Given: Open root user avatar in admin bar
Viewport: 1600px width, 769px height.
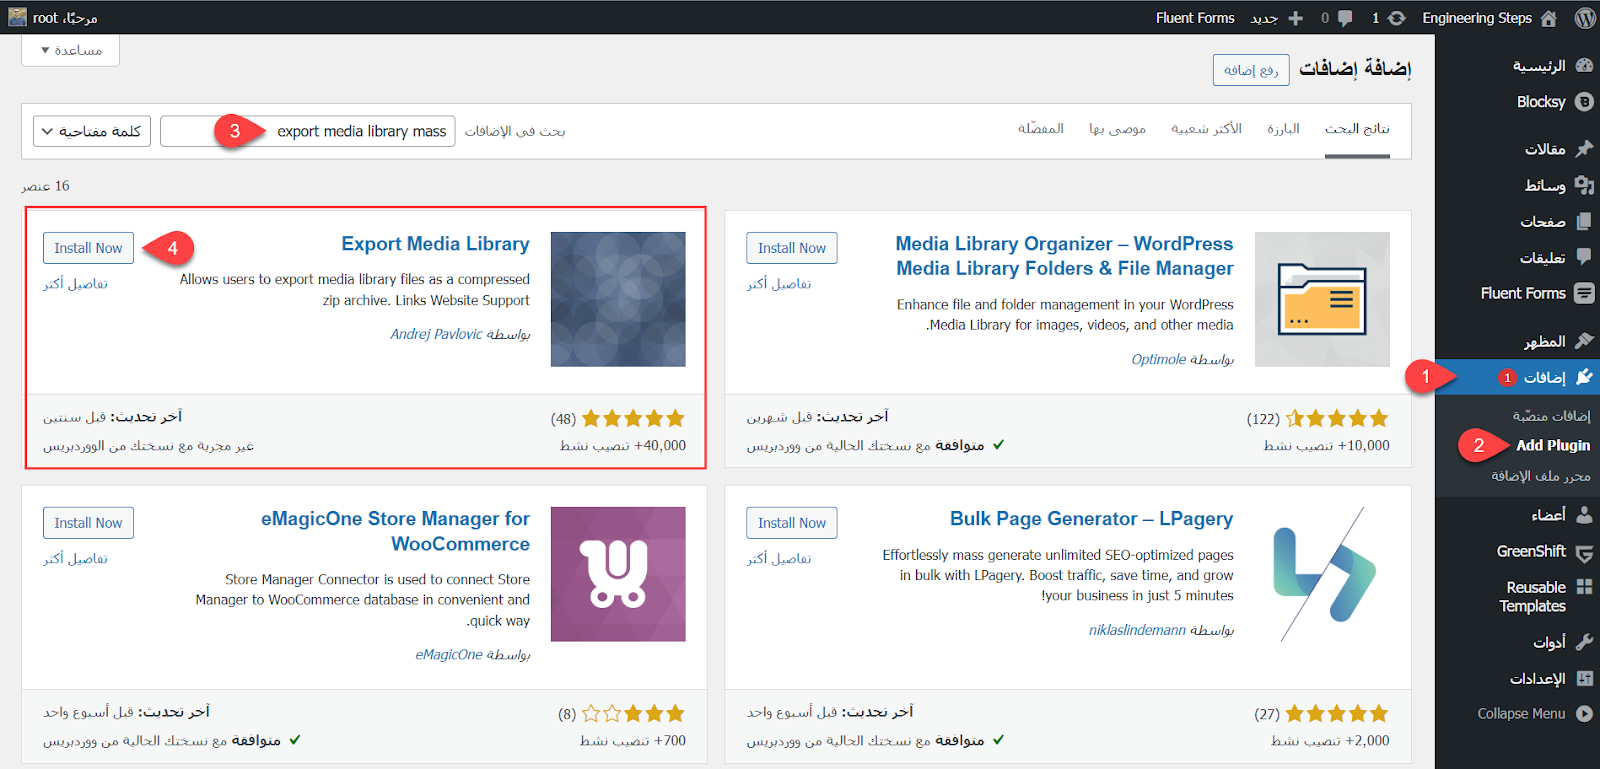Looking at the screenshot, I should coord(17,17).
